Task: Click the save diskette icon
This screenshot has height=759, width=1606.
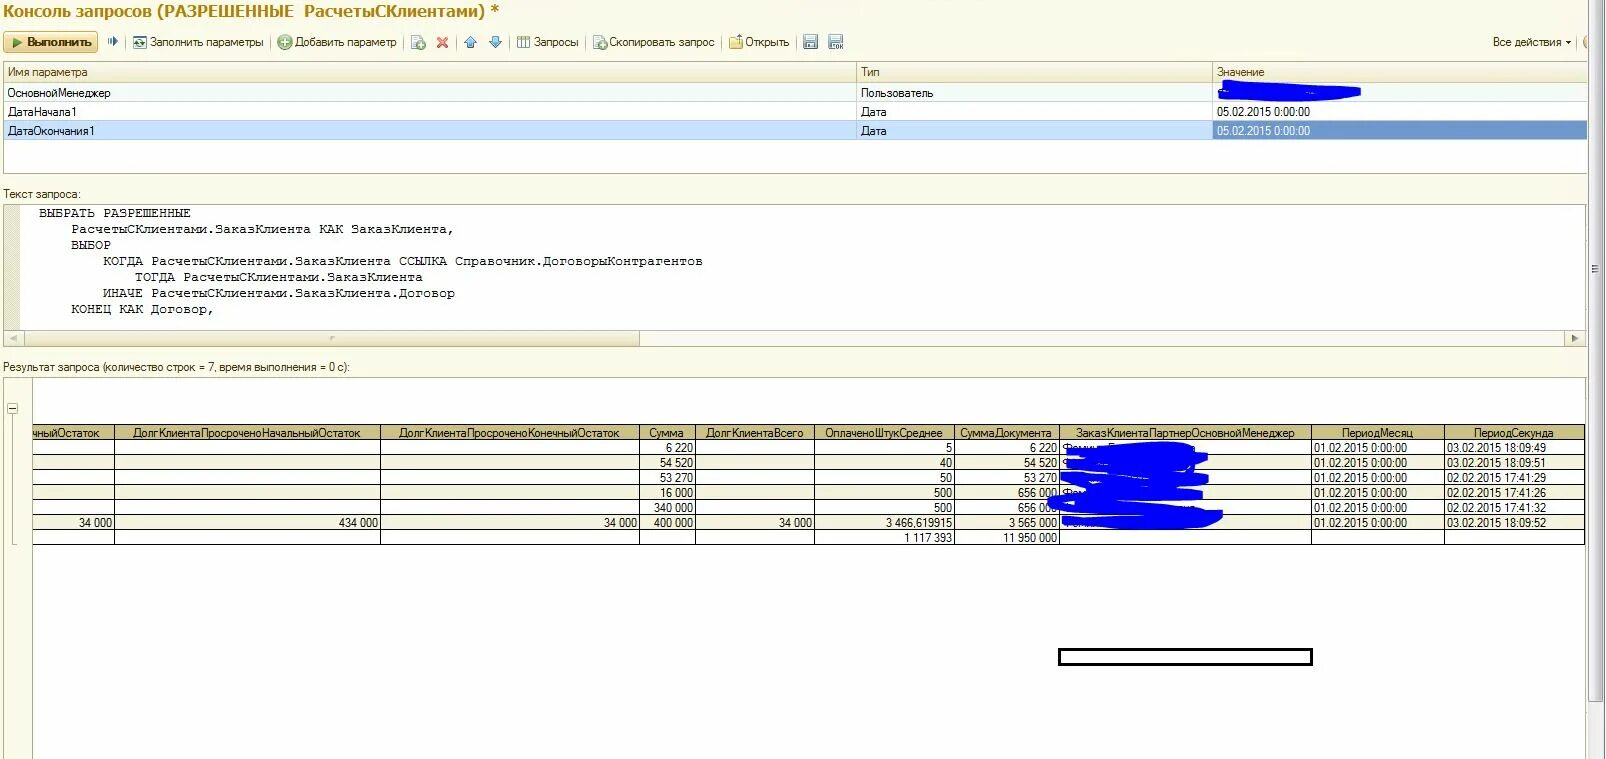Action: tap(811, 42)
